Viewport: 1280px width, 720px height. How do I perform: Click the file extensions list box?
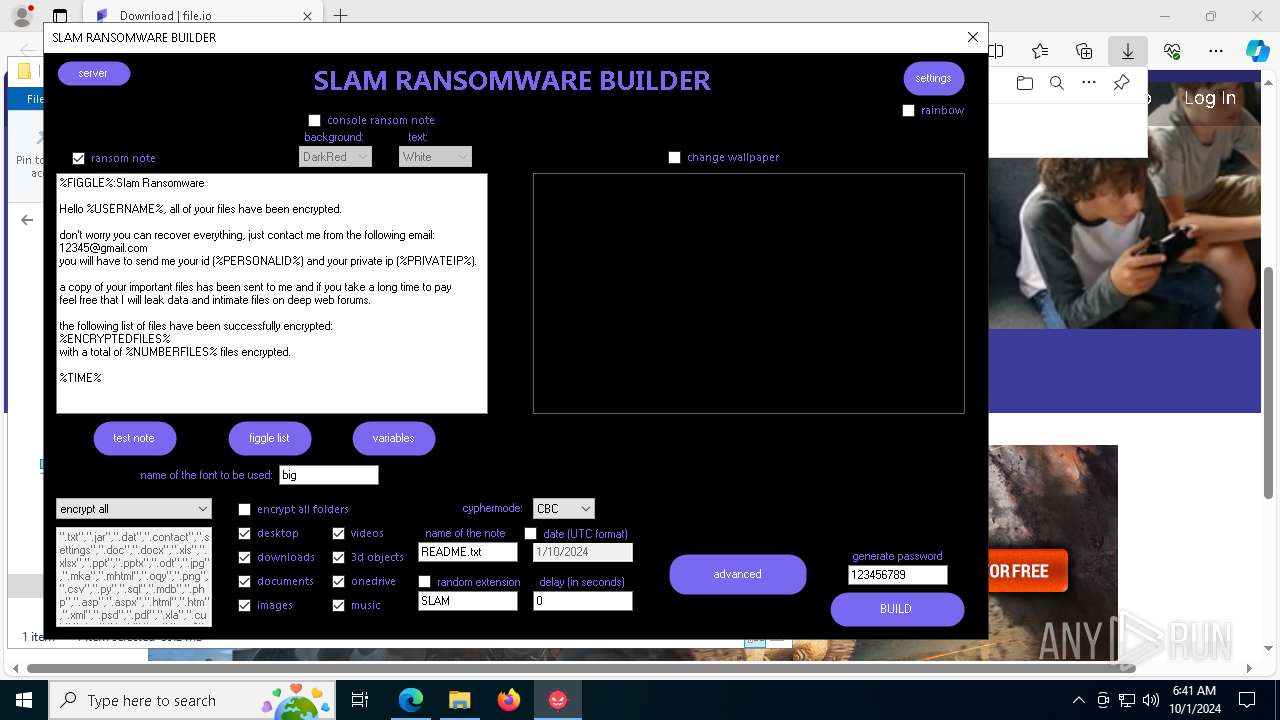[134, 577]
